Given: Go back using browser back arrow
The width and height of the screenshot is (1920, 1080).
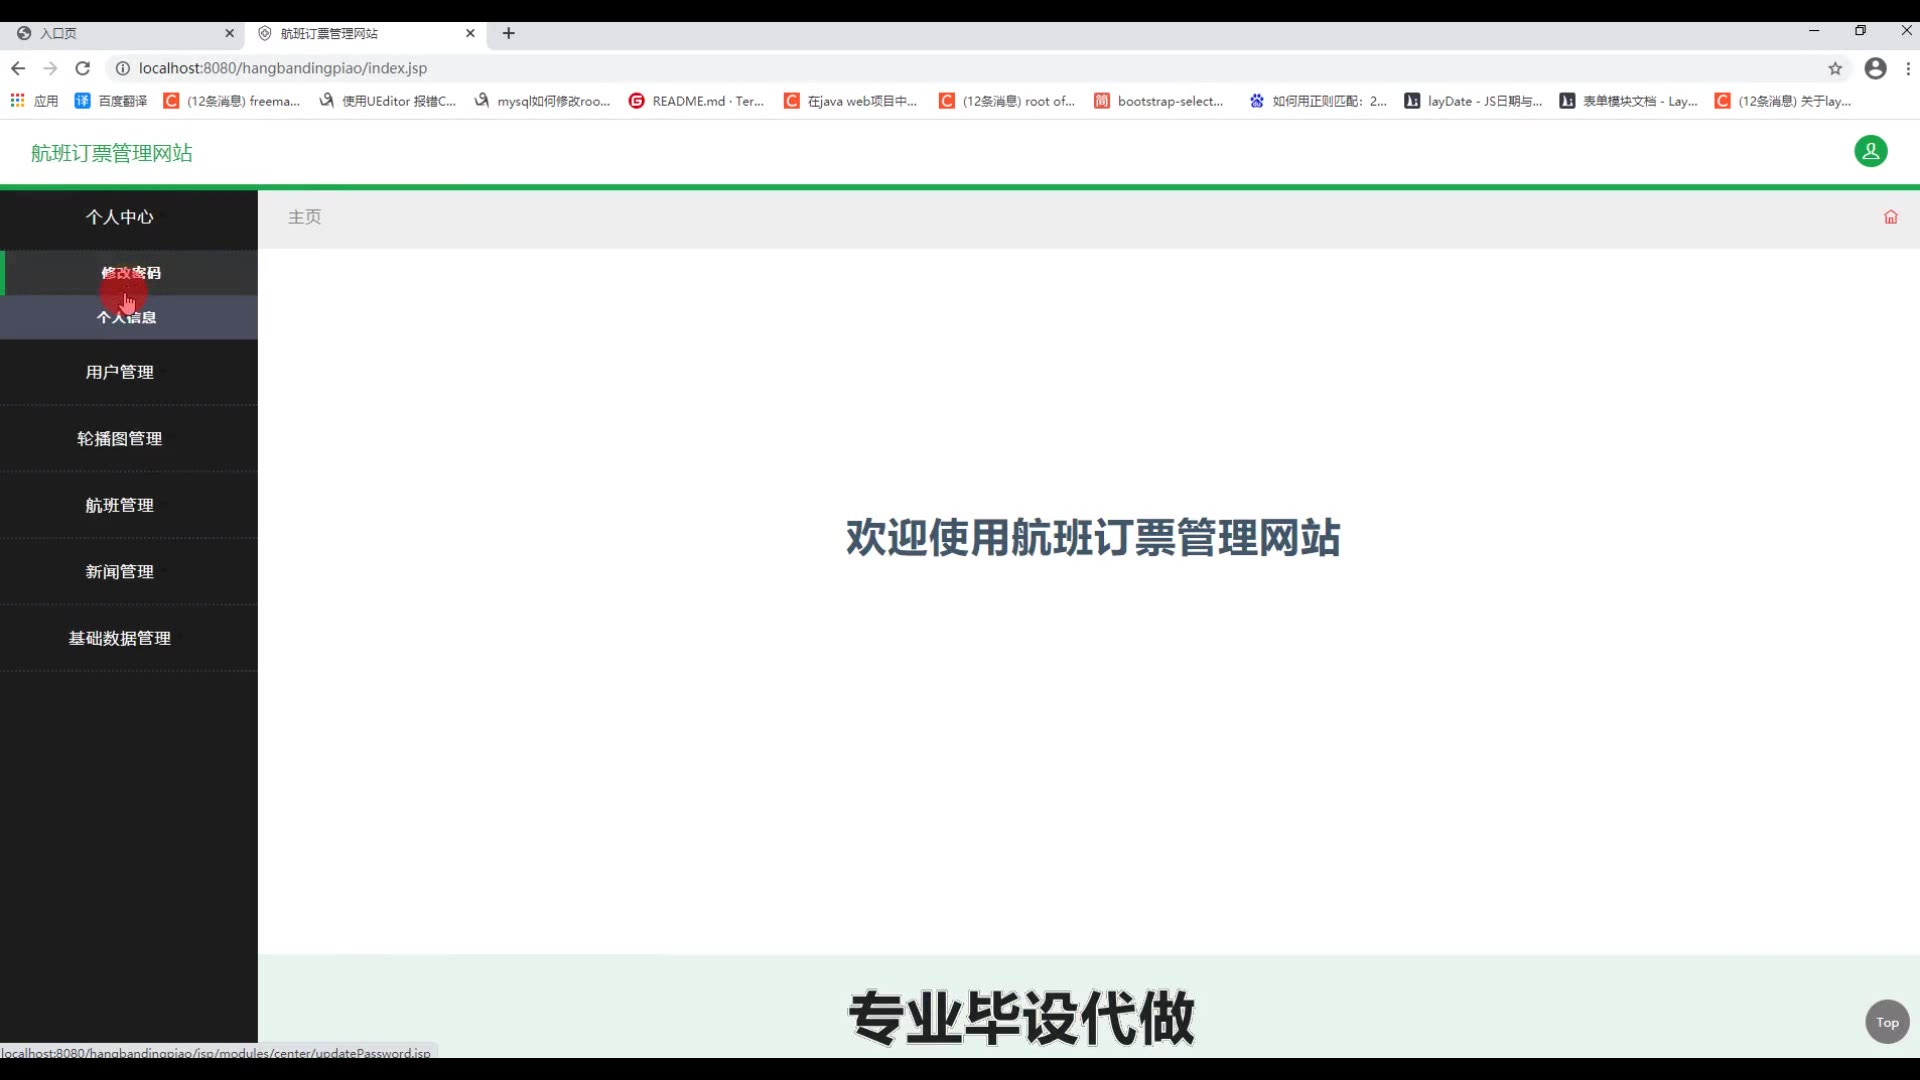Looking at the screenshot, I should [18, 68].
